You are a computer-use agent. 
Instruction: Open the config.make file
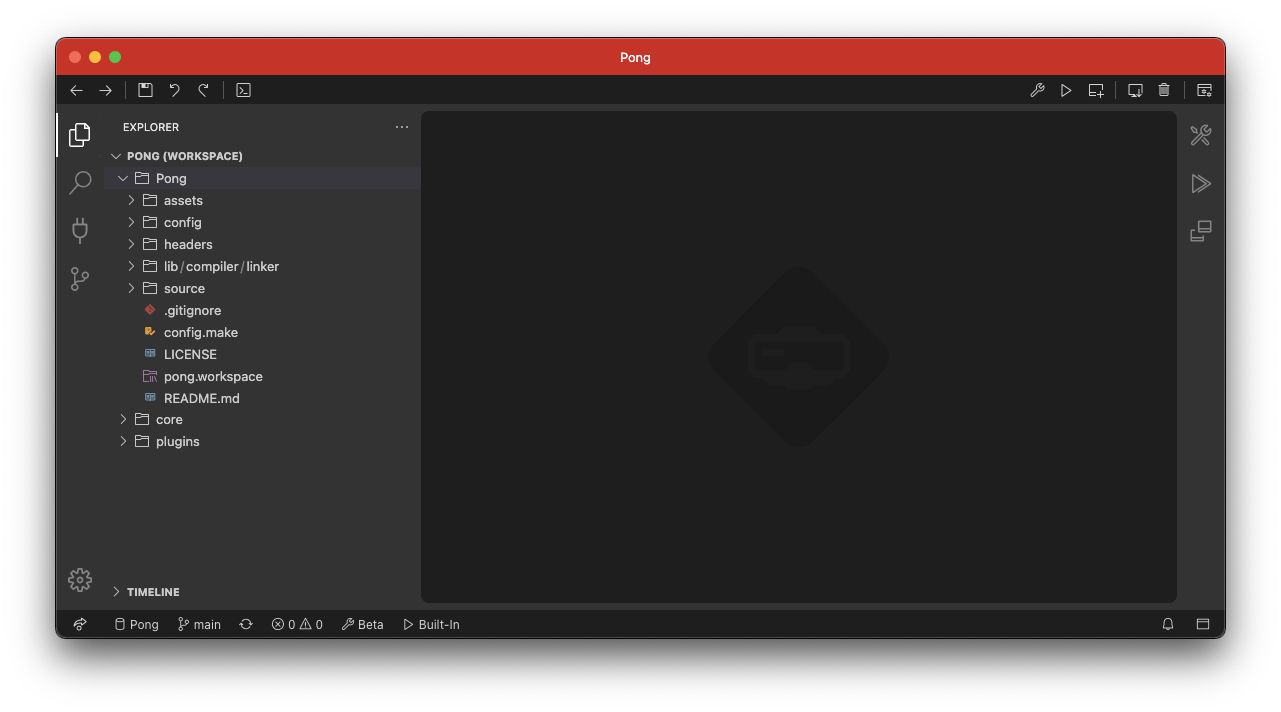(262, 332)
